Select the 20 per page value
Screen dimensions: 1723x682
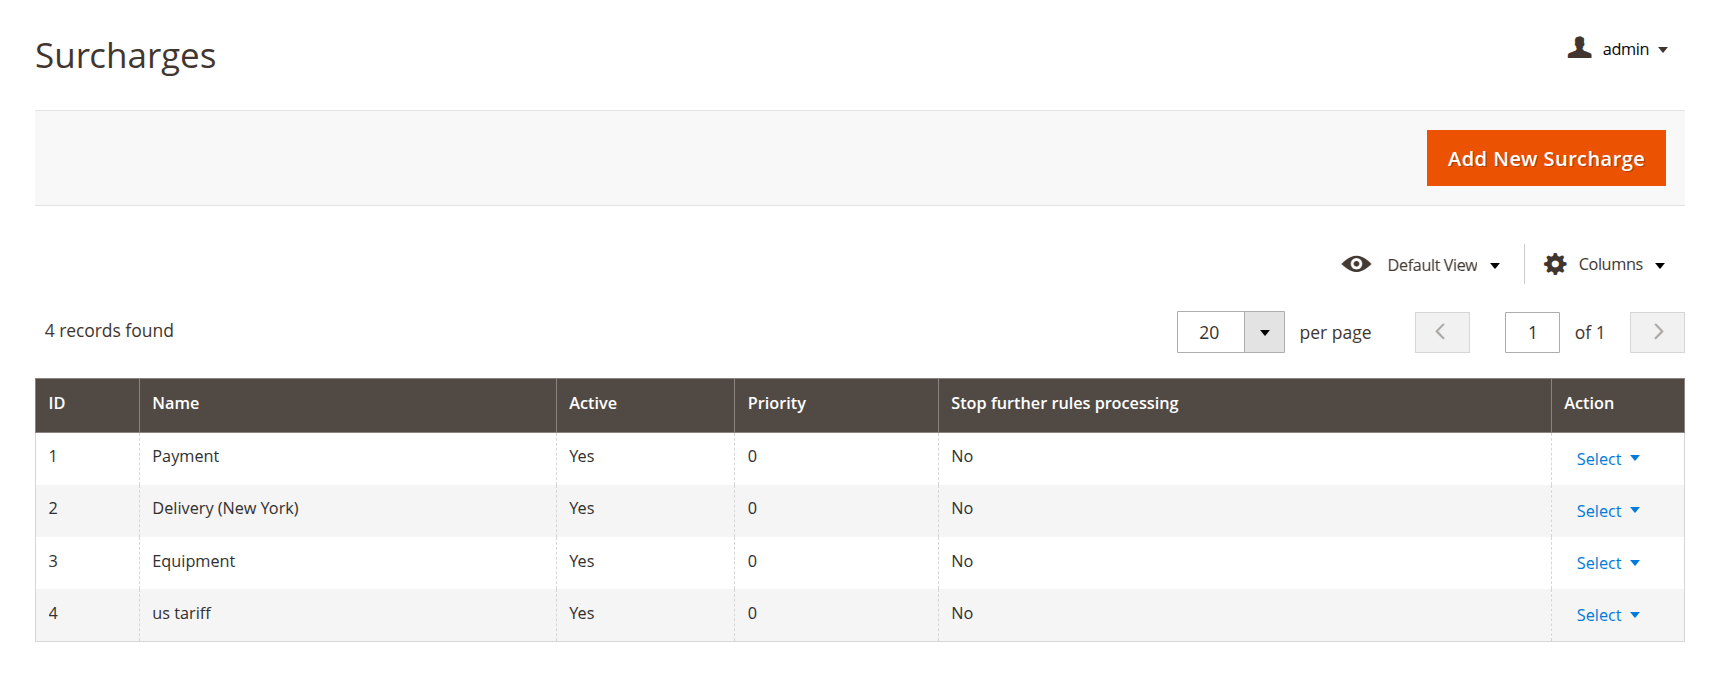click(x=1210, y=331)
